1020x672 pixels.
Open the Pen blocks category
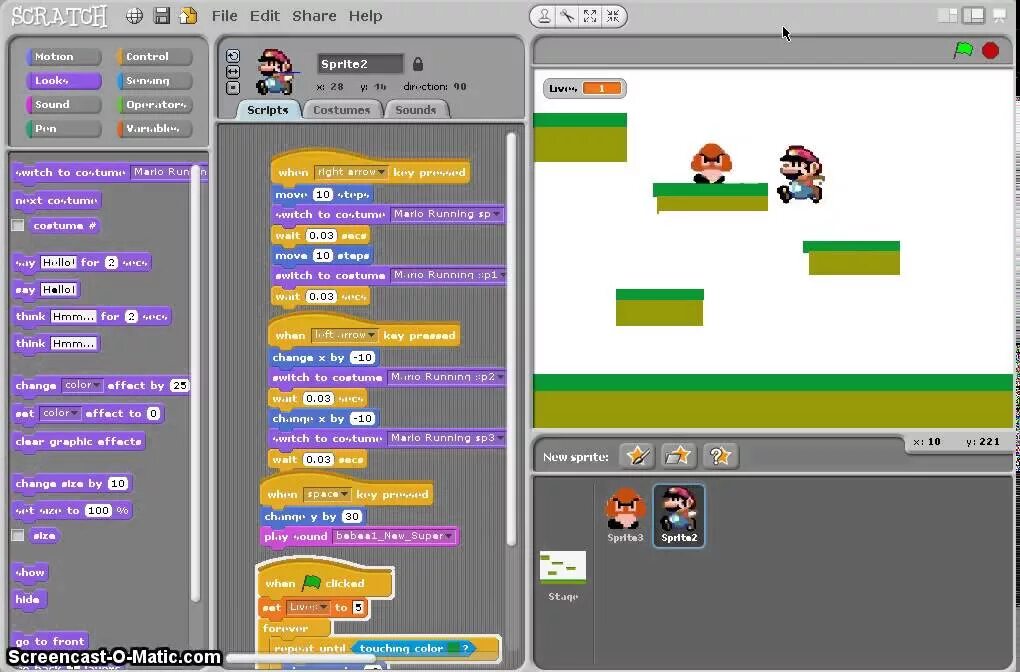pyautogui.click(x=64, y=129)
